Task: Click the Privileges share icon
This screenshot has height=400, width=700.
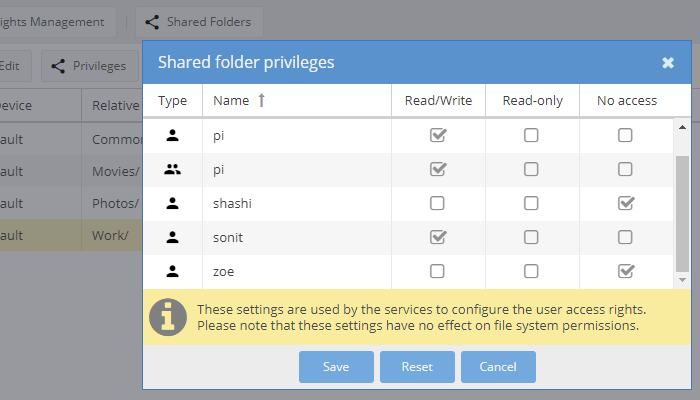Action: coord(58,67)
